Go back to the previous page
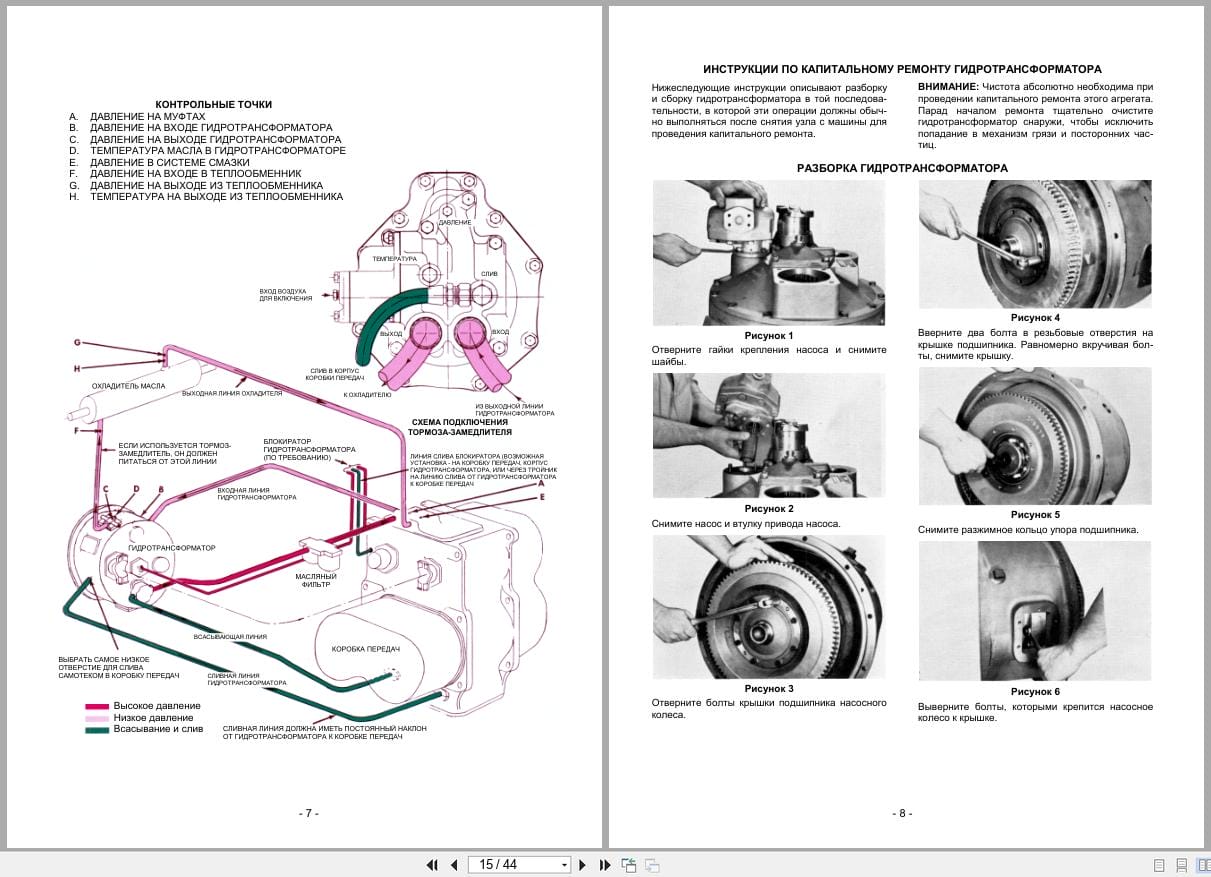The width and height of the screenshot is (1211, 877). pyautogui.click(x=453, y=864)
